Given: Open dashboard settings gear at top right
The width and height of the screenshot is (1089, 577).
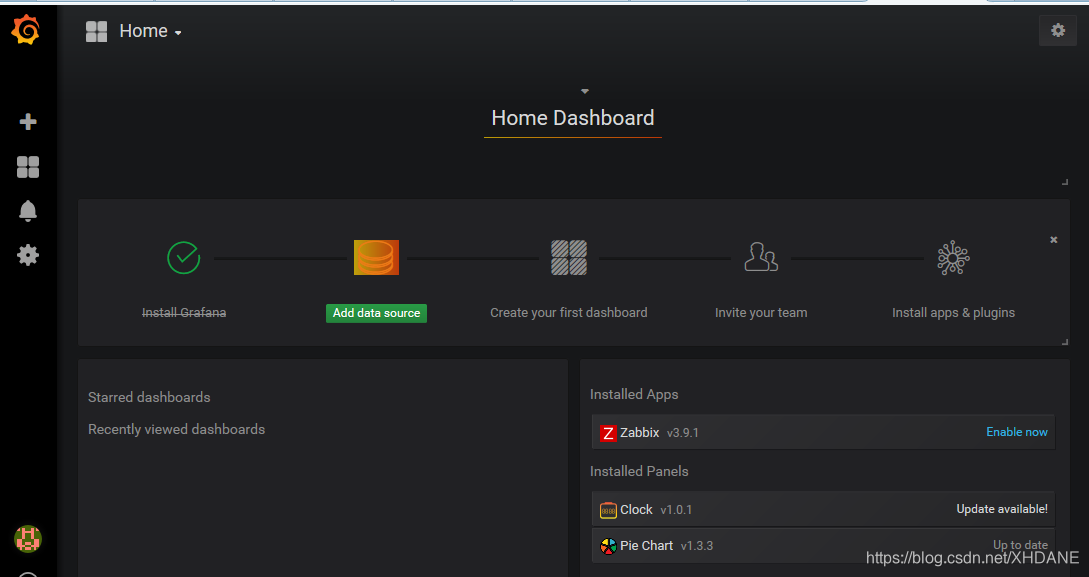Looking at the screenshot, I should (1058, 31).
